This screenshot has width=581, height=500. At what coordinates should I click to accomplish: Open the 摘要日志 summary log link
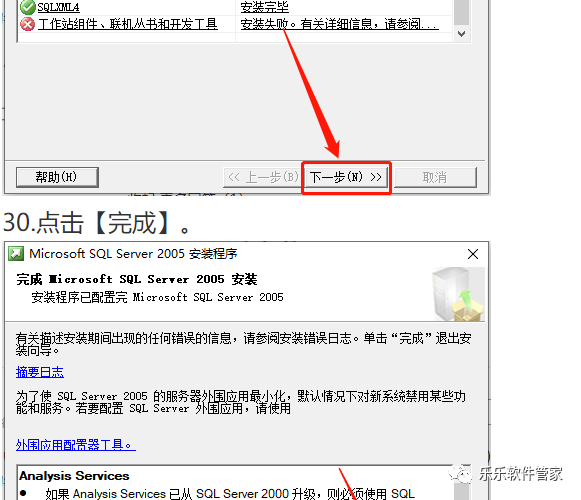[40, 372]
